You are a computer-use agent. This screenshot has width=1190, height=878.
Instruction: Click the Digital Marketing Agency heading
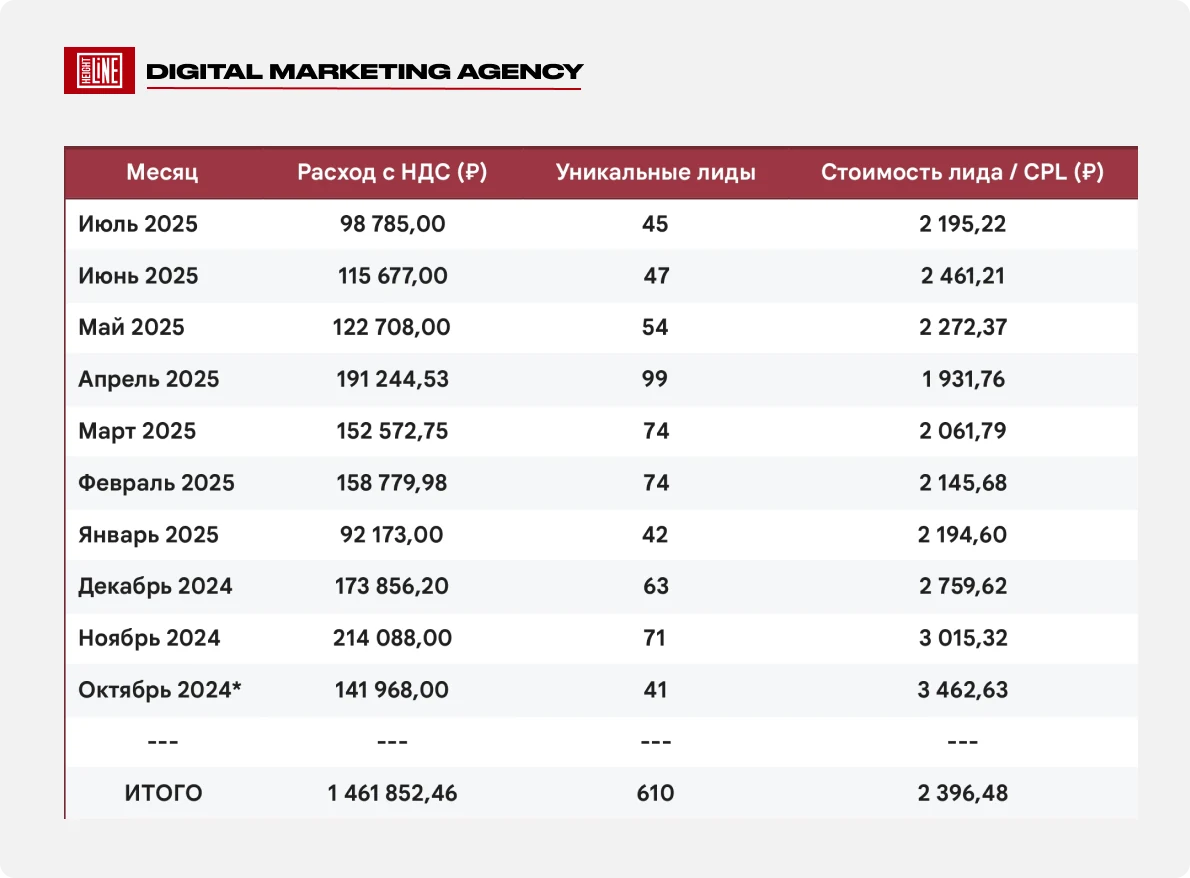[x=364, y=71]
